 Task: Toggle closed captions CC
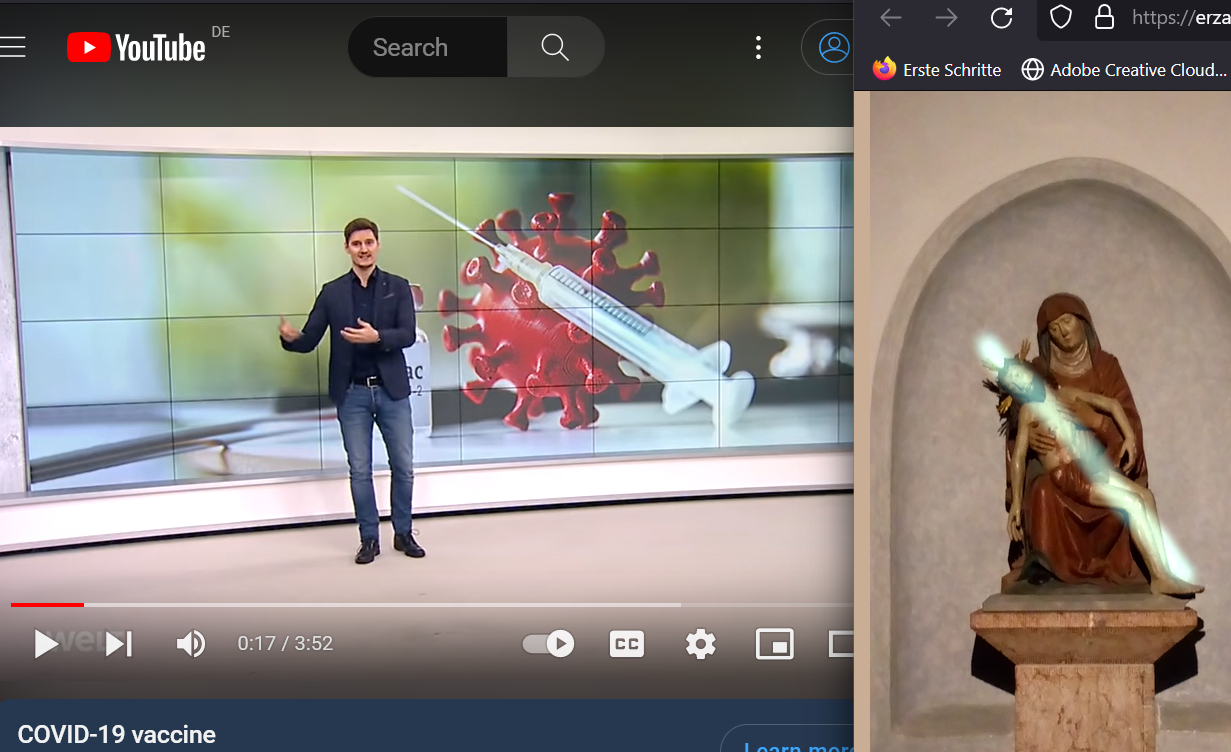click(x=627, y=644)
